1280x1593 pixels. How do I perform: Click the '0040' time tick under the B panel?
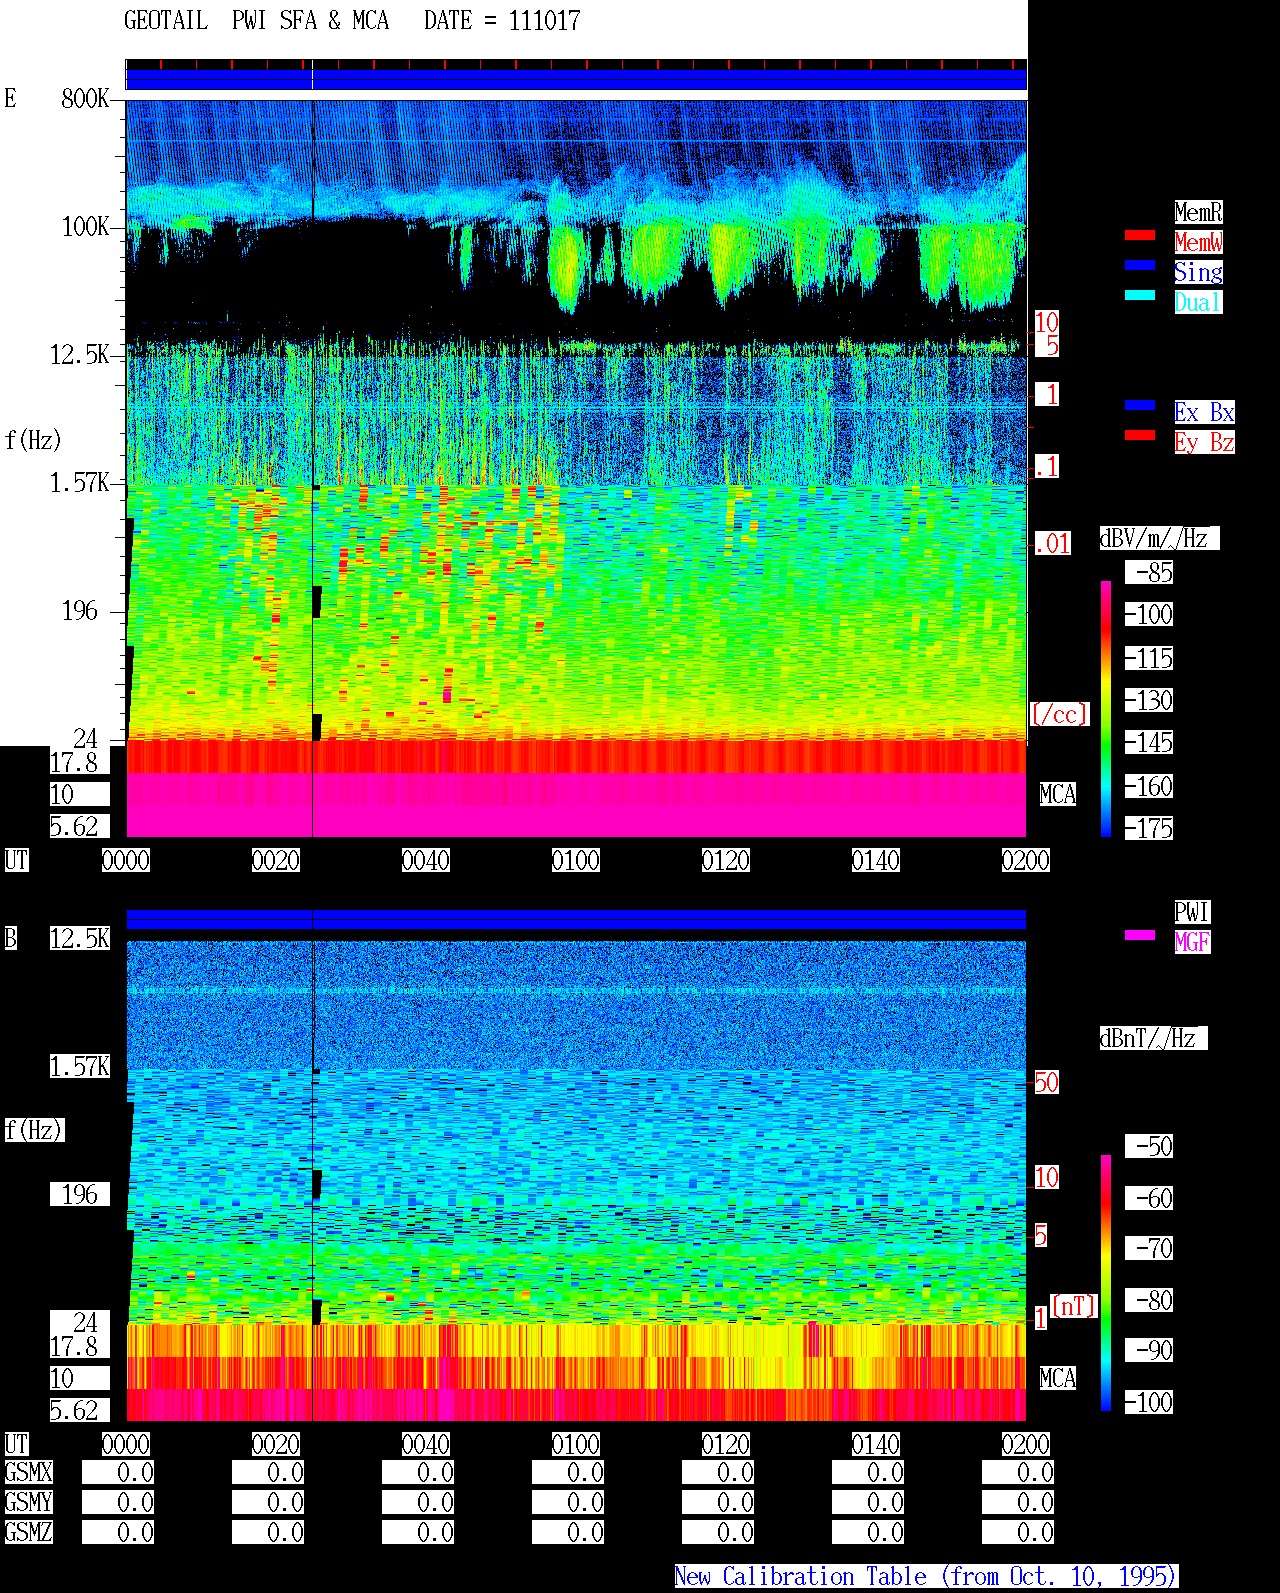click(426, 1445)
